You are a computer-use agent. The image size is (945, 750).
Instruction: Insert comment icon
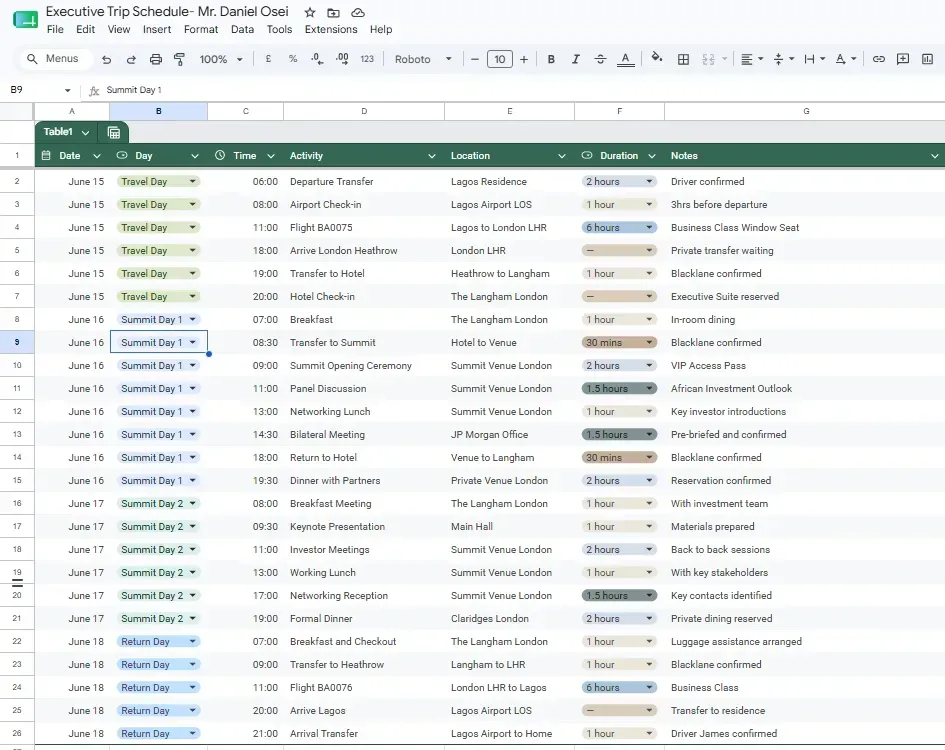[x=903, y=59]
